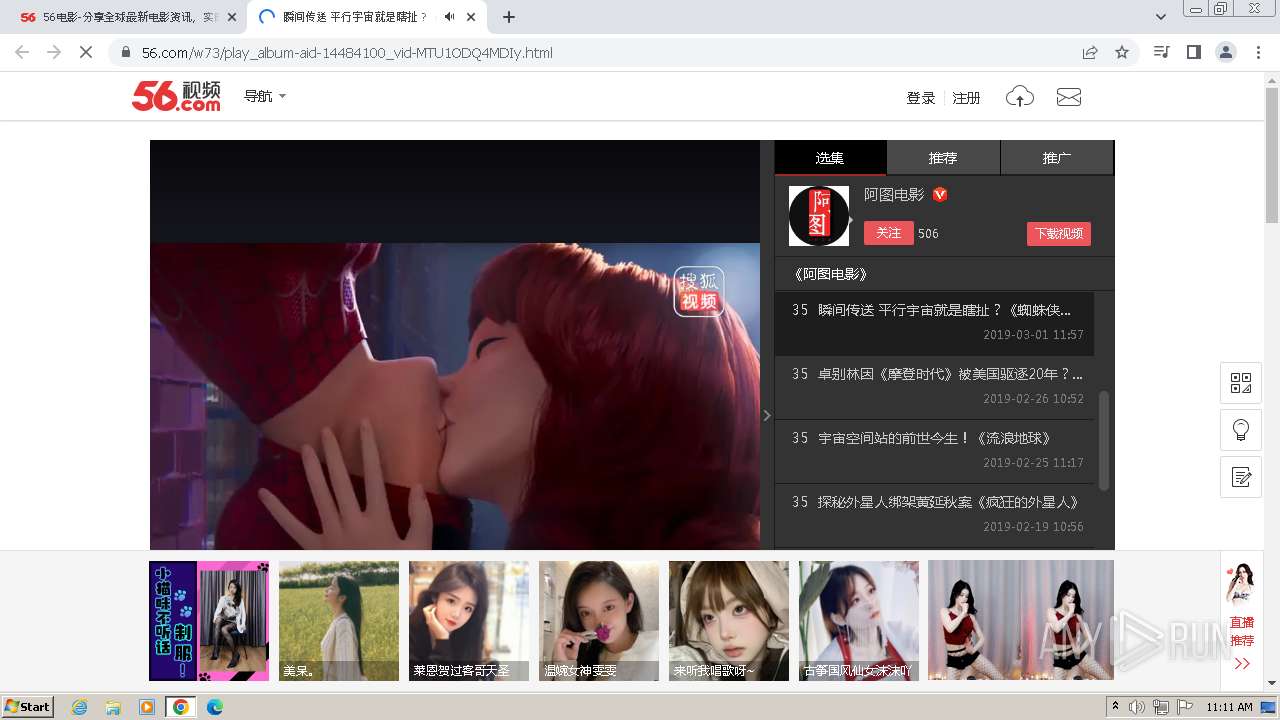Open the red-outfit dancer thumbnail
The height and width of the screenshot is (720, 1280).
[x=1021, y=621]
